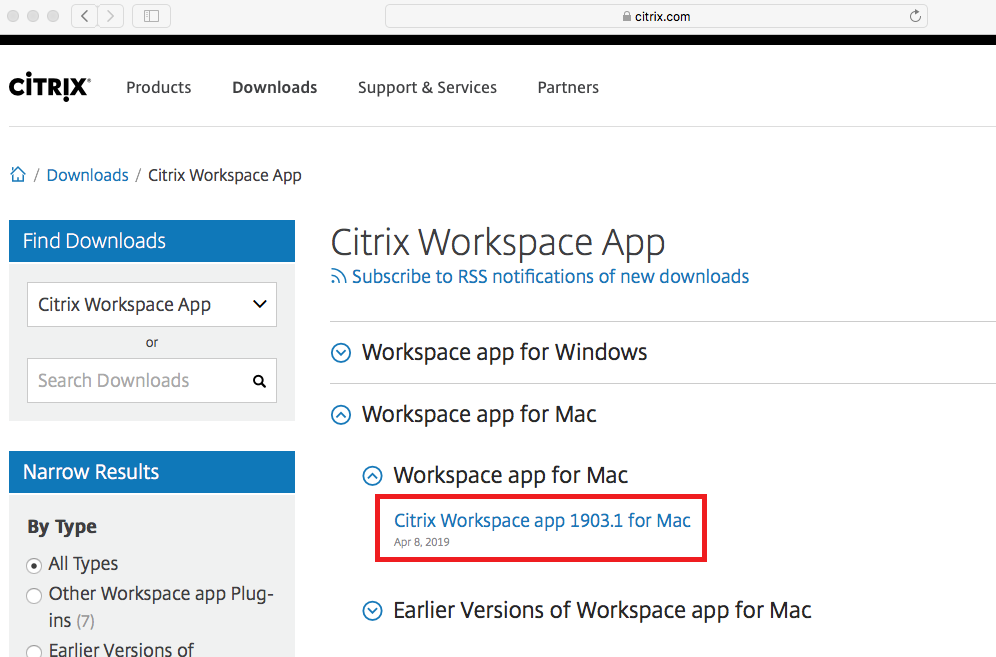
Task: Toggle the Safari sidebar button
Action: [151, 16]
